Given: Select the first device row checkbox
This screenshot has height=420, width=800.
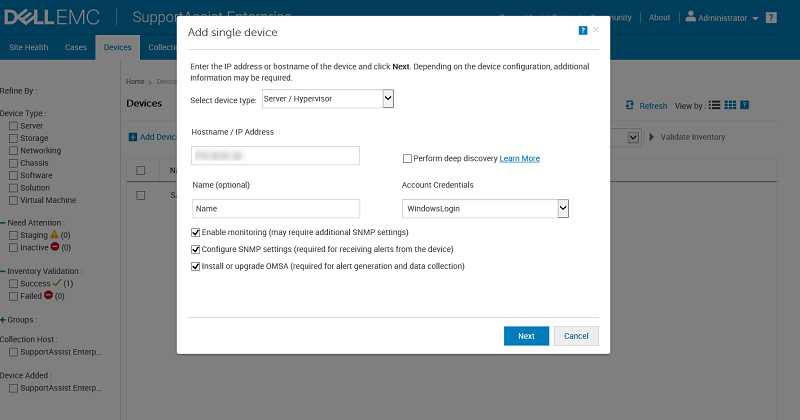Looking at the screenshot, I should tap(141, 195).
